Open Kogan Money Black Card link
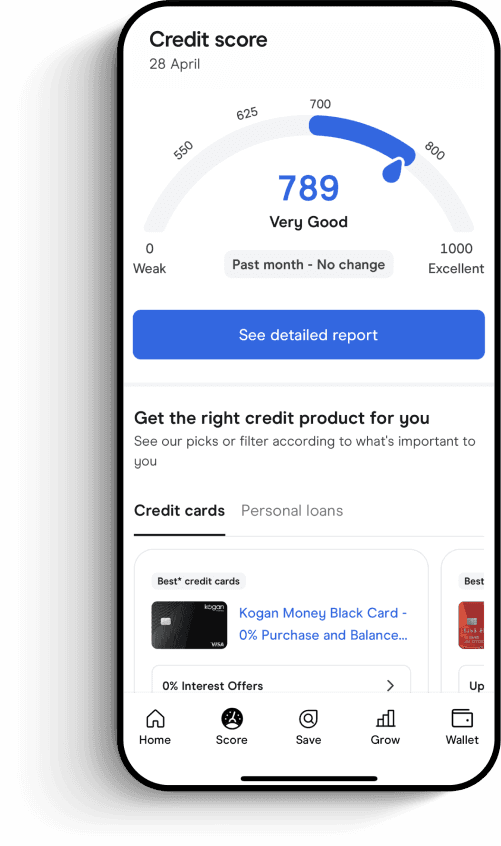501x846 pixels. [x=323, y=624]
